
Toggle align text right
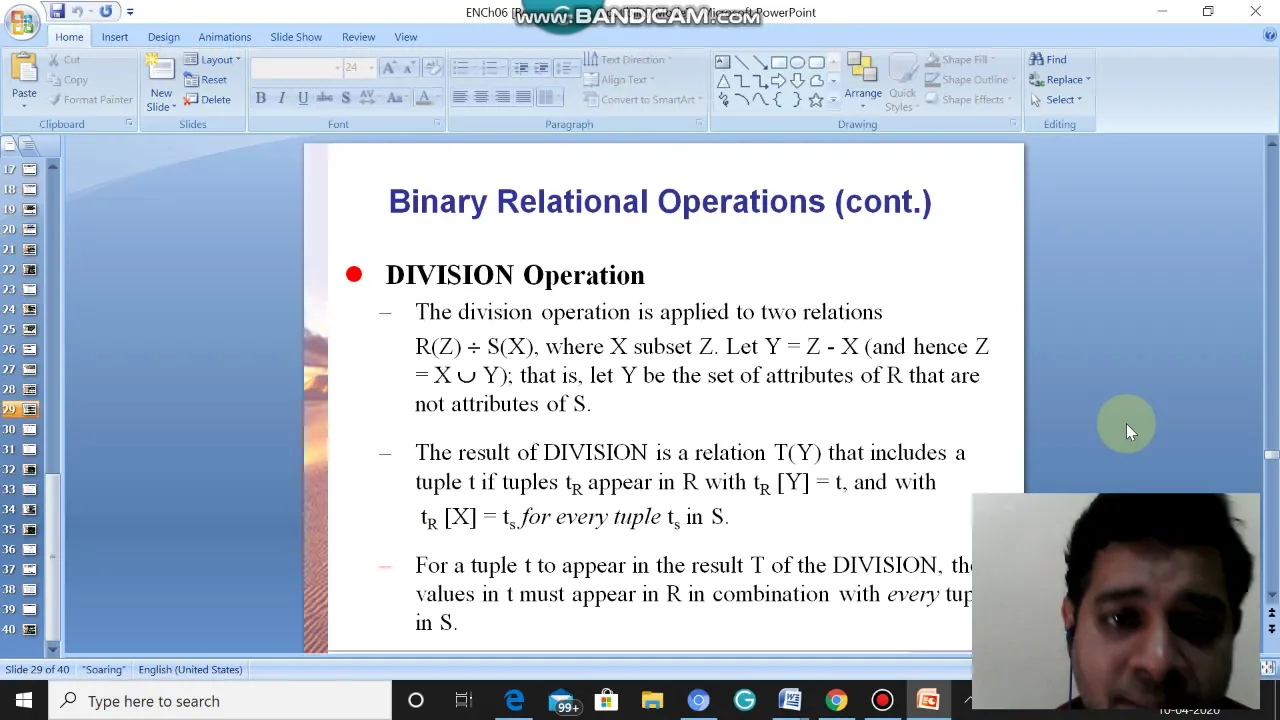point(502,97)
